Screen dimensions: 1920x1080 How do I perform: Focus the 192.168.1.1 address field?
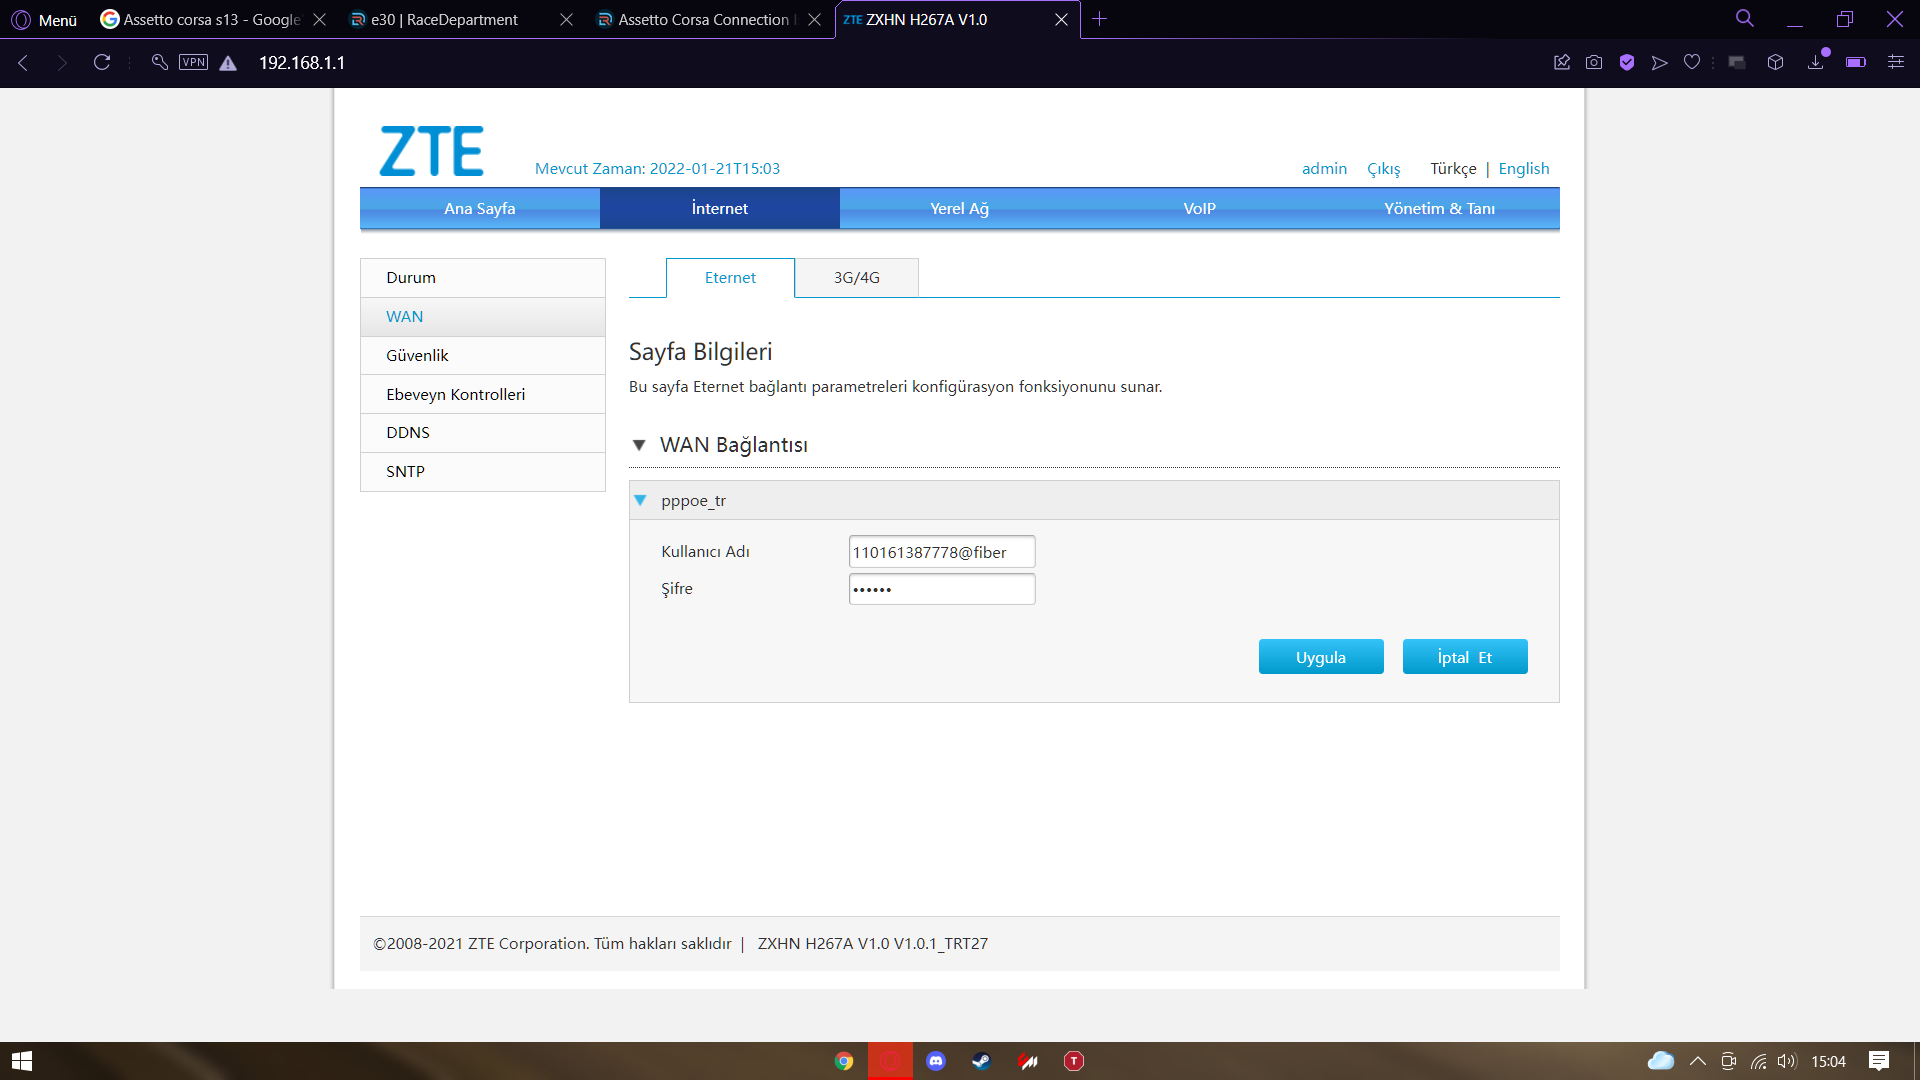(302, 62)
